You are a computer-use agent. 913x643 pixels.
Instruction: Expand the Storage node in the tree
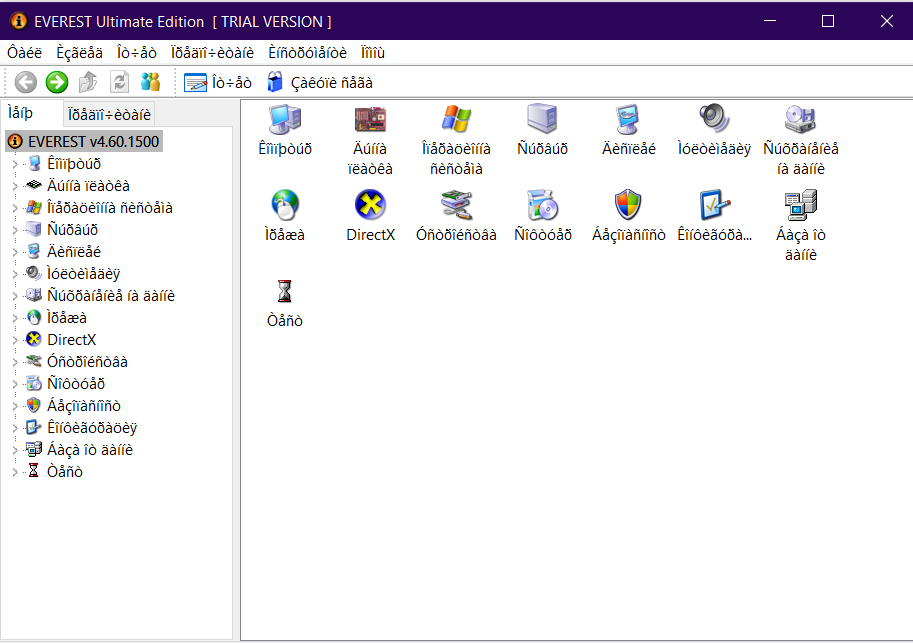pos(15,296)
